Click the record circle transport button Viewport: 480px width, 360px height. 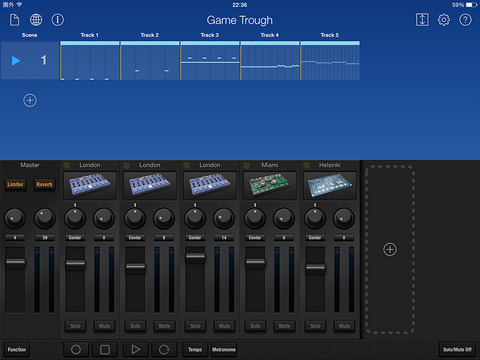[x=76, y=349]
